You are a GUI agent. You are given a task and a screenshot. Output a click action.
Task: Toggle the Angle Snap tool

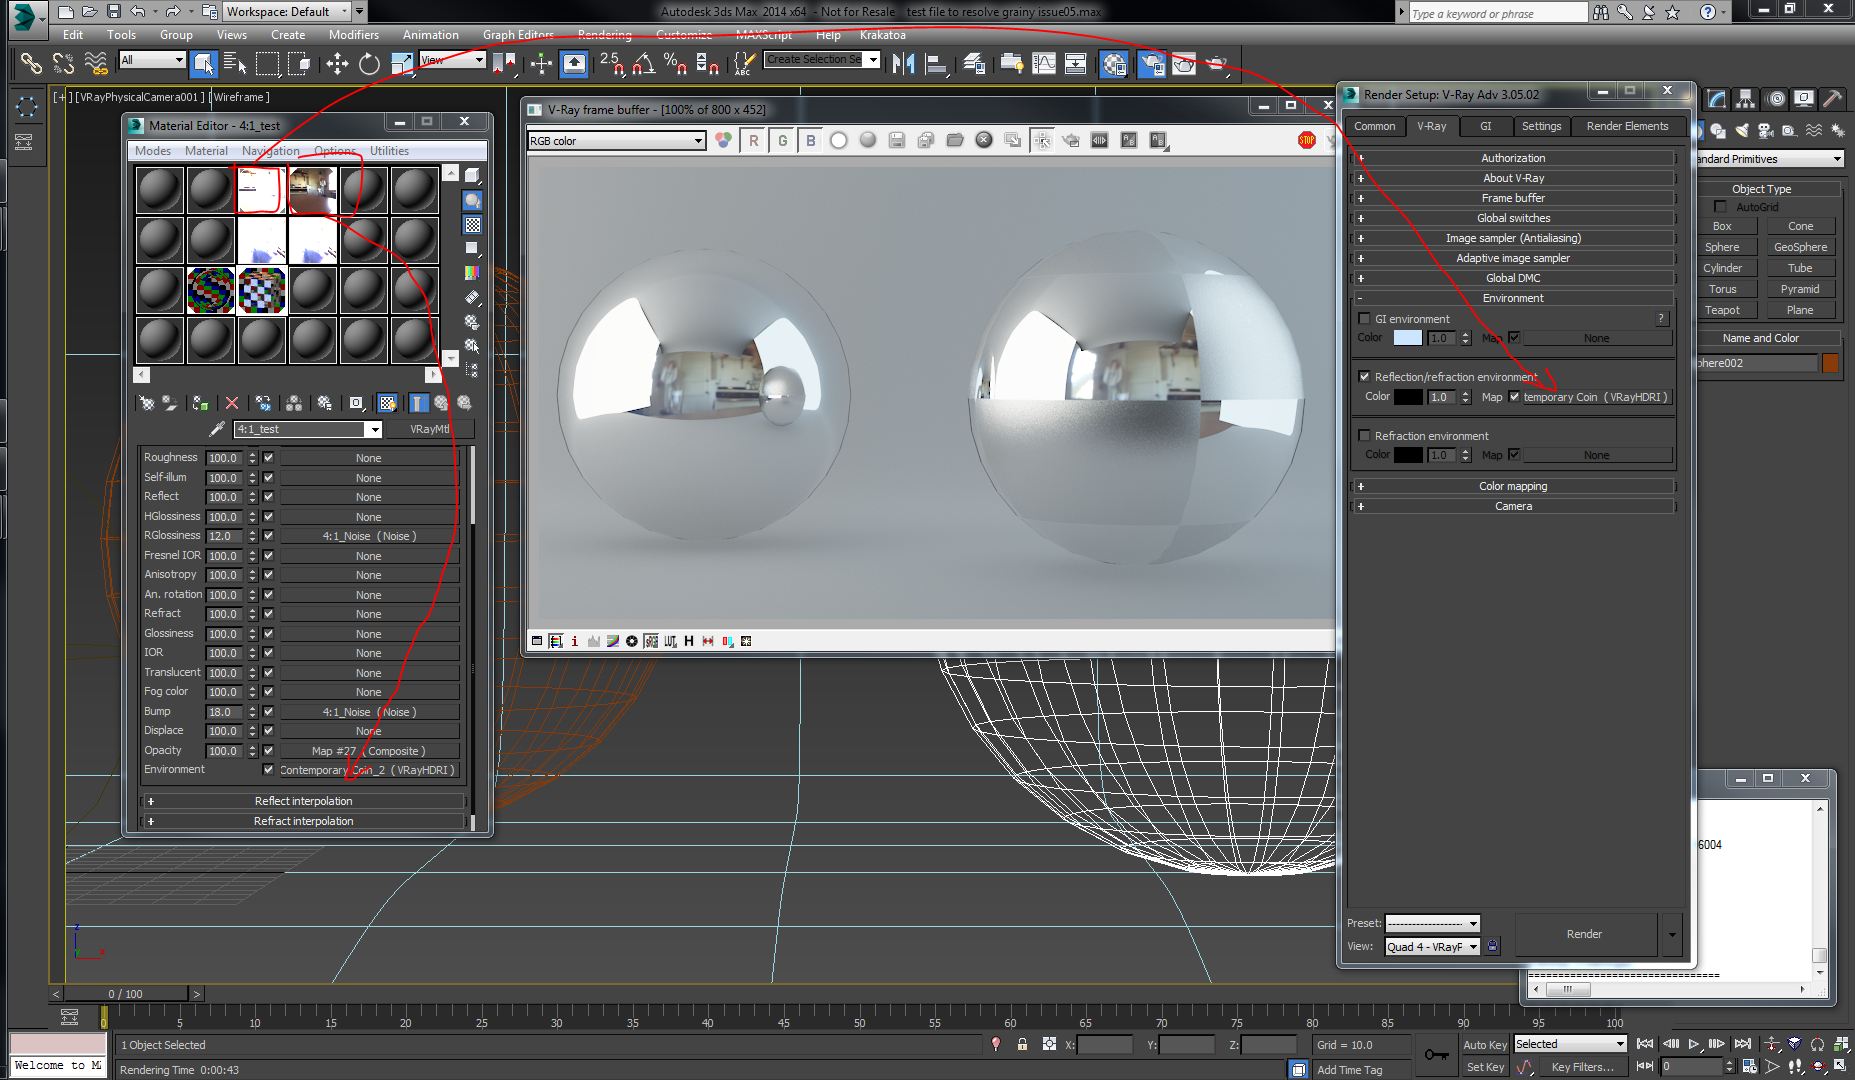[644, 64]
